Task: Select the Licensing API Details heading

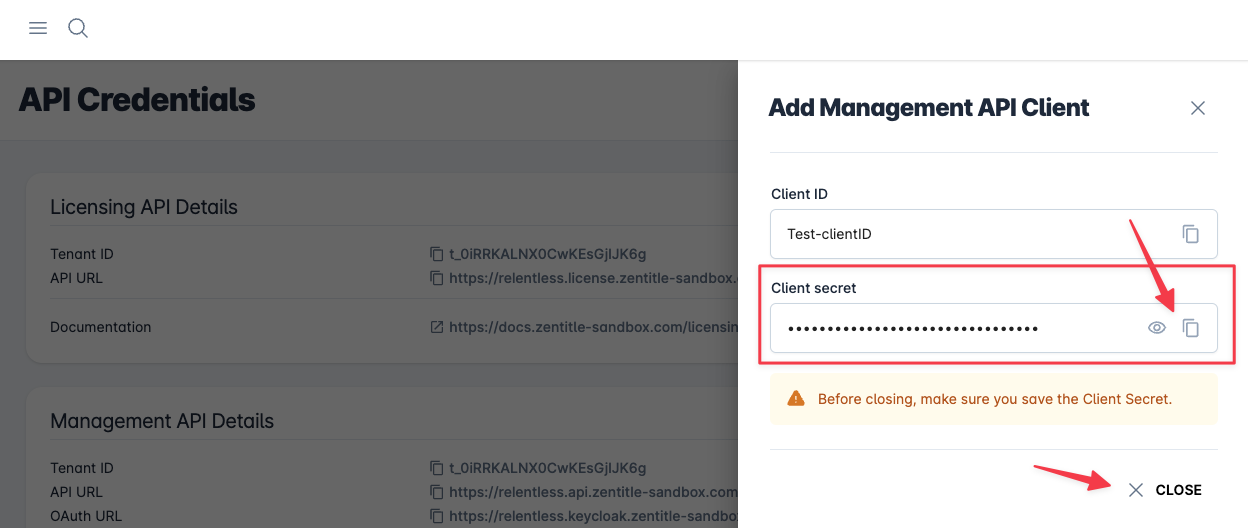Action: (144, 207)
